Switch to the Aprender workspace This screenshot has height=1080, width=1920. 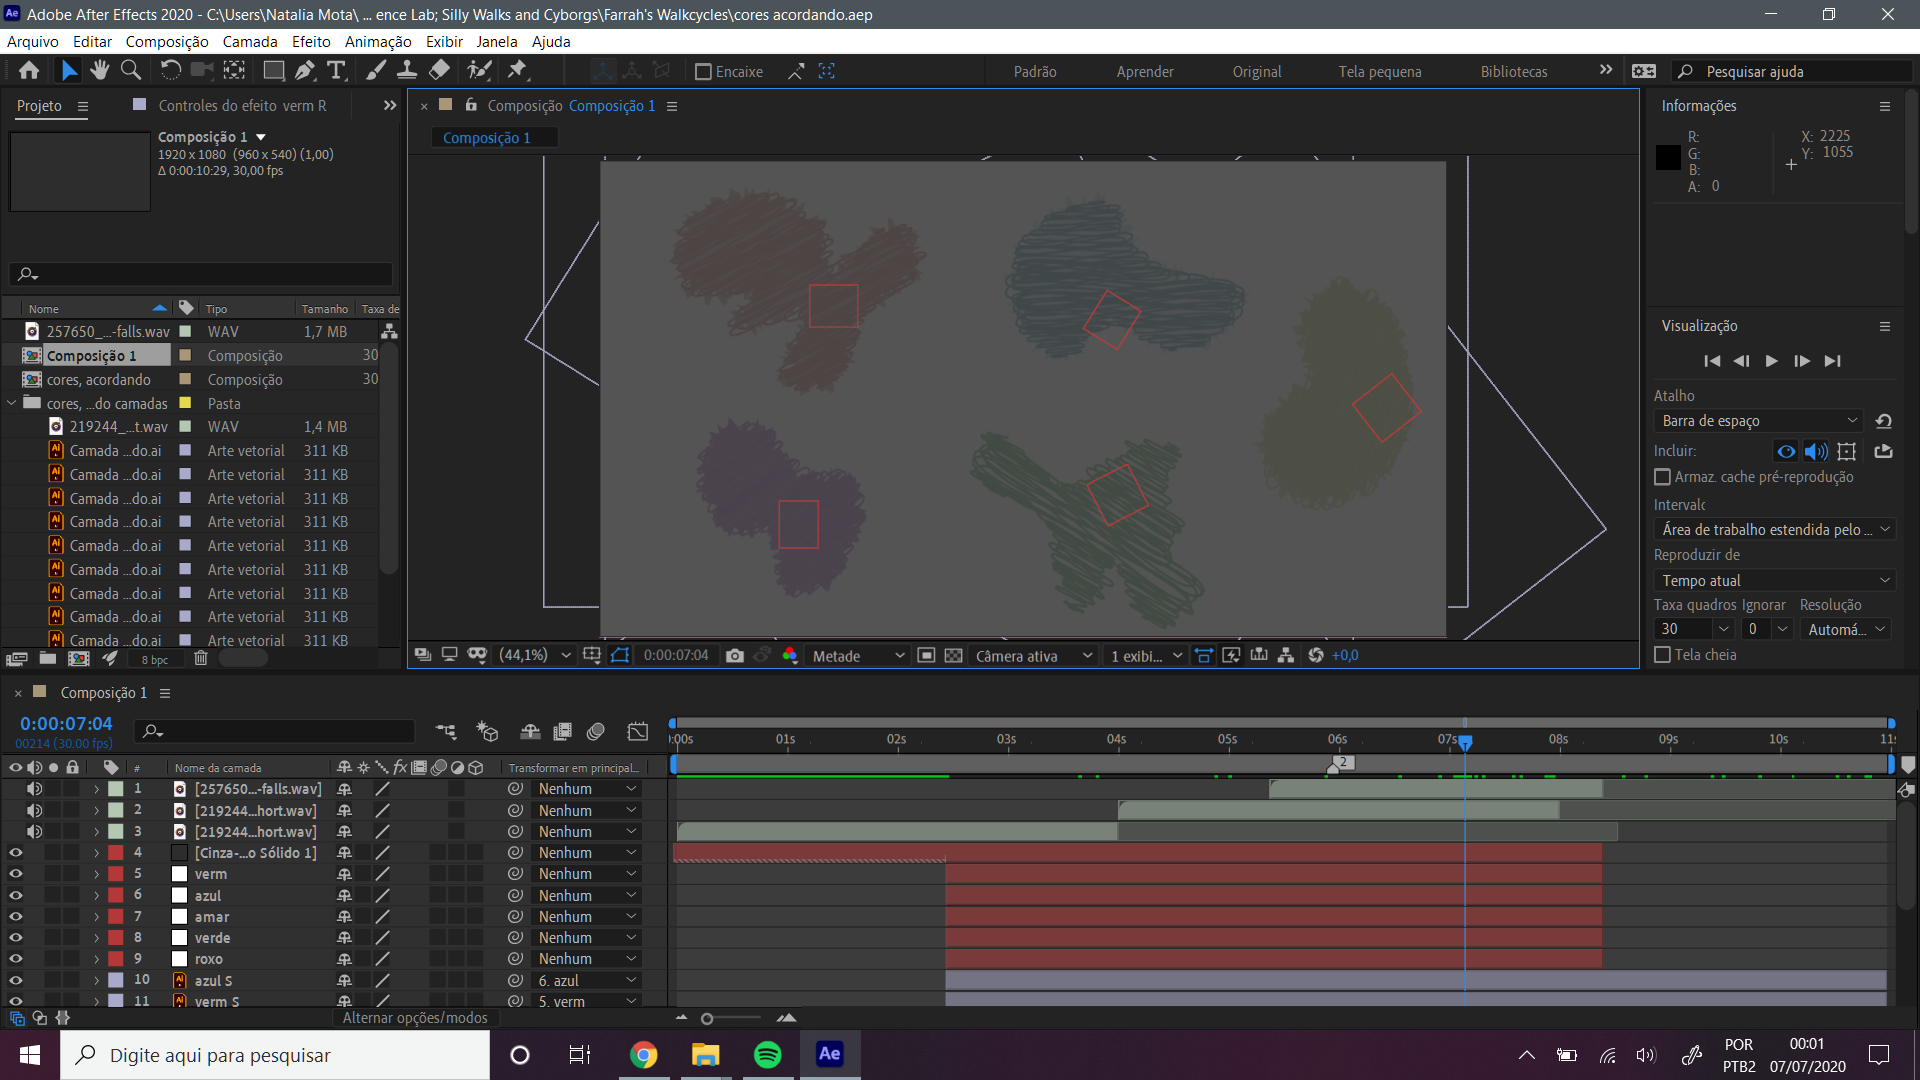point(1145,71)
